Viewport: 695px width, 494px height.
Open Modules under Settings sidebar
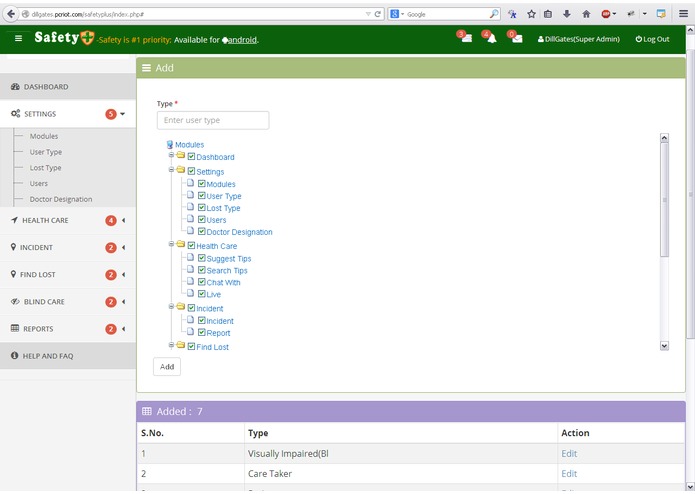click(x=44, y=136)
